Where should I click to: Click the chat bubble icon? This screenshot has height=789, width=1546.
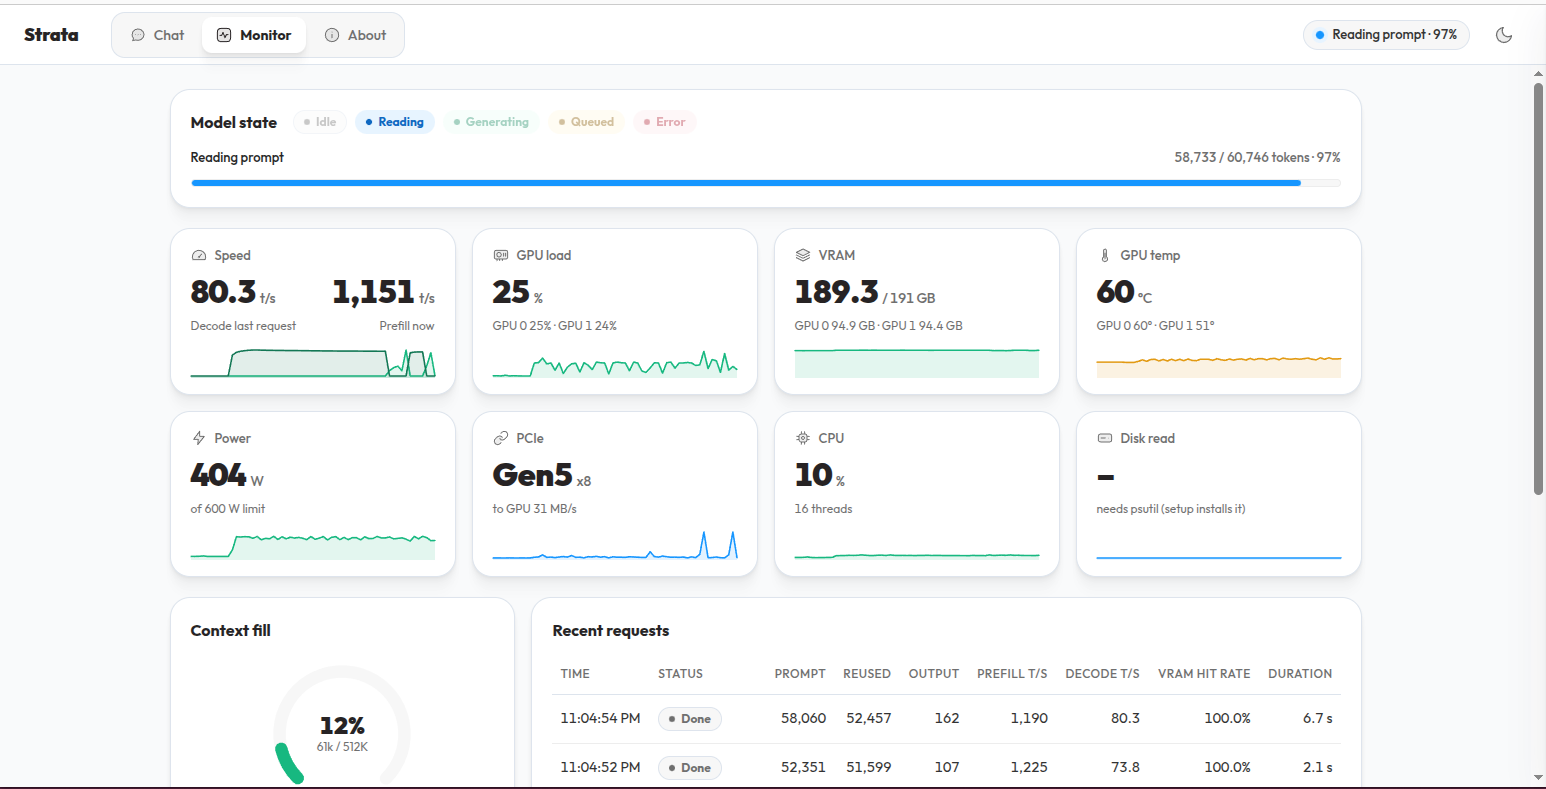pos(138,35)
